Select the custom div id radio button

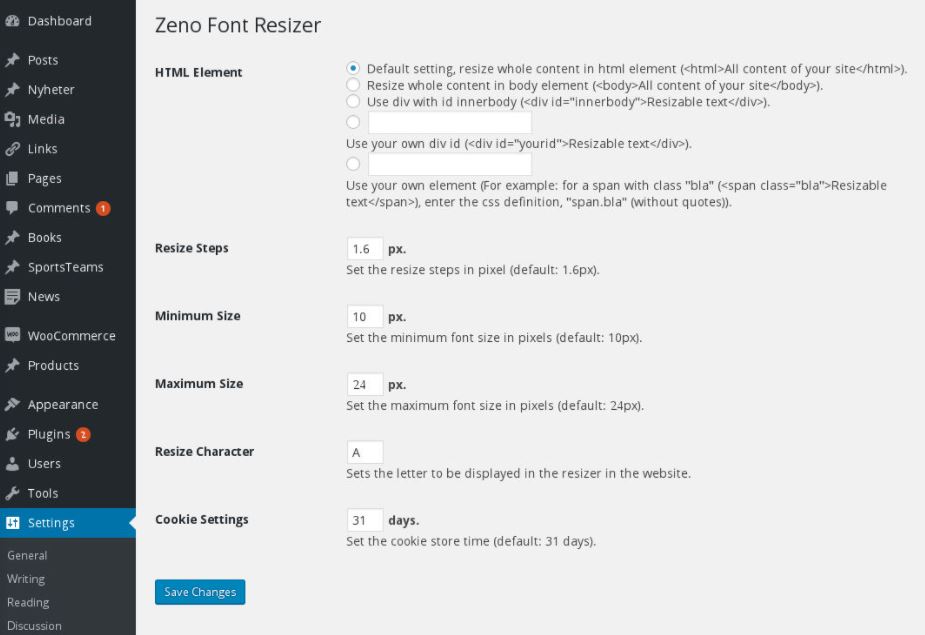pyautogui.click(x=353, y=122)
